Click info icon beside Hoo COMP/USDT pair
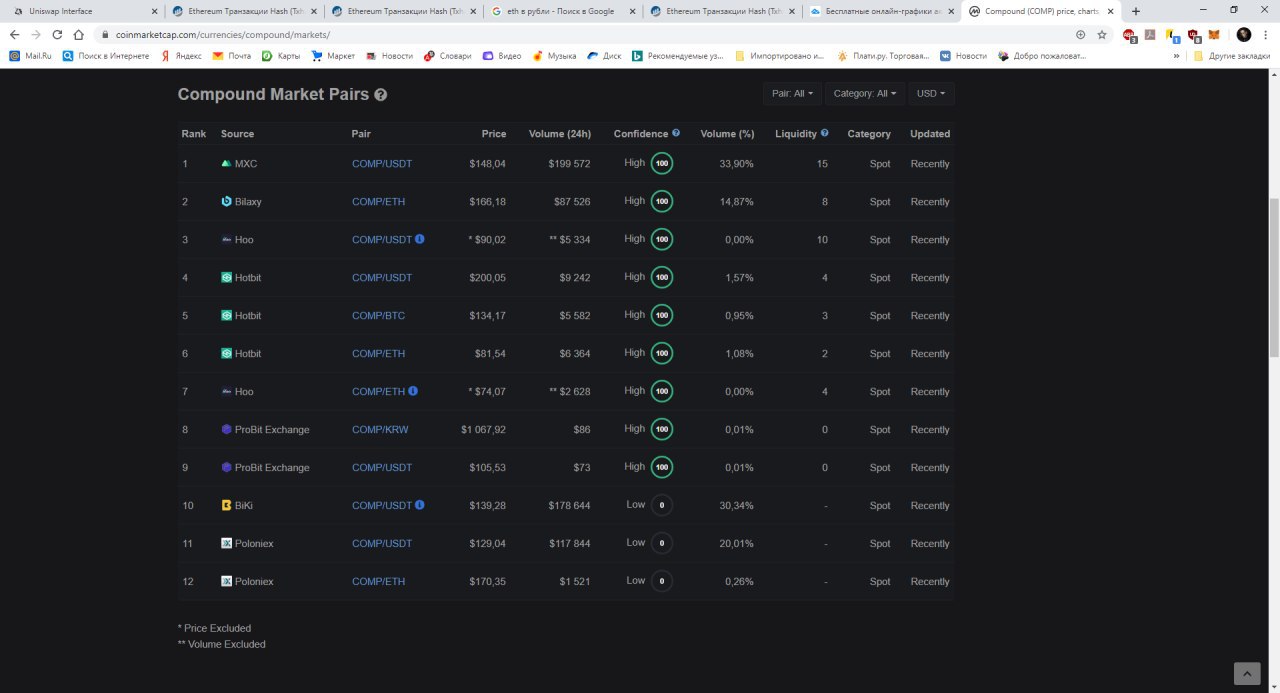The width and height of the screenshot is (1280, 693). point(419,239)
